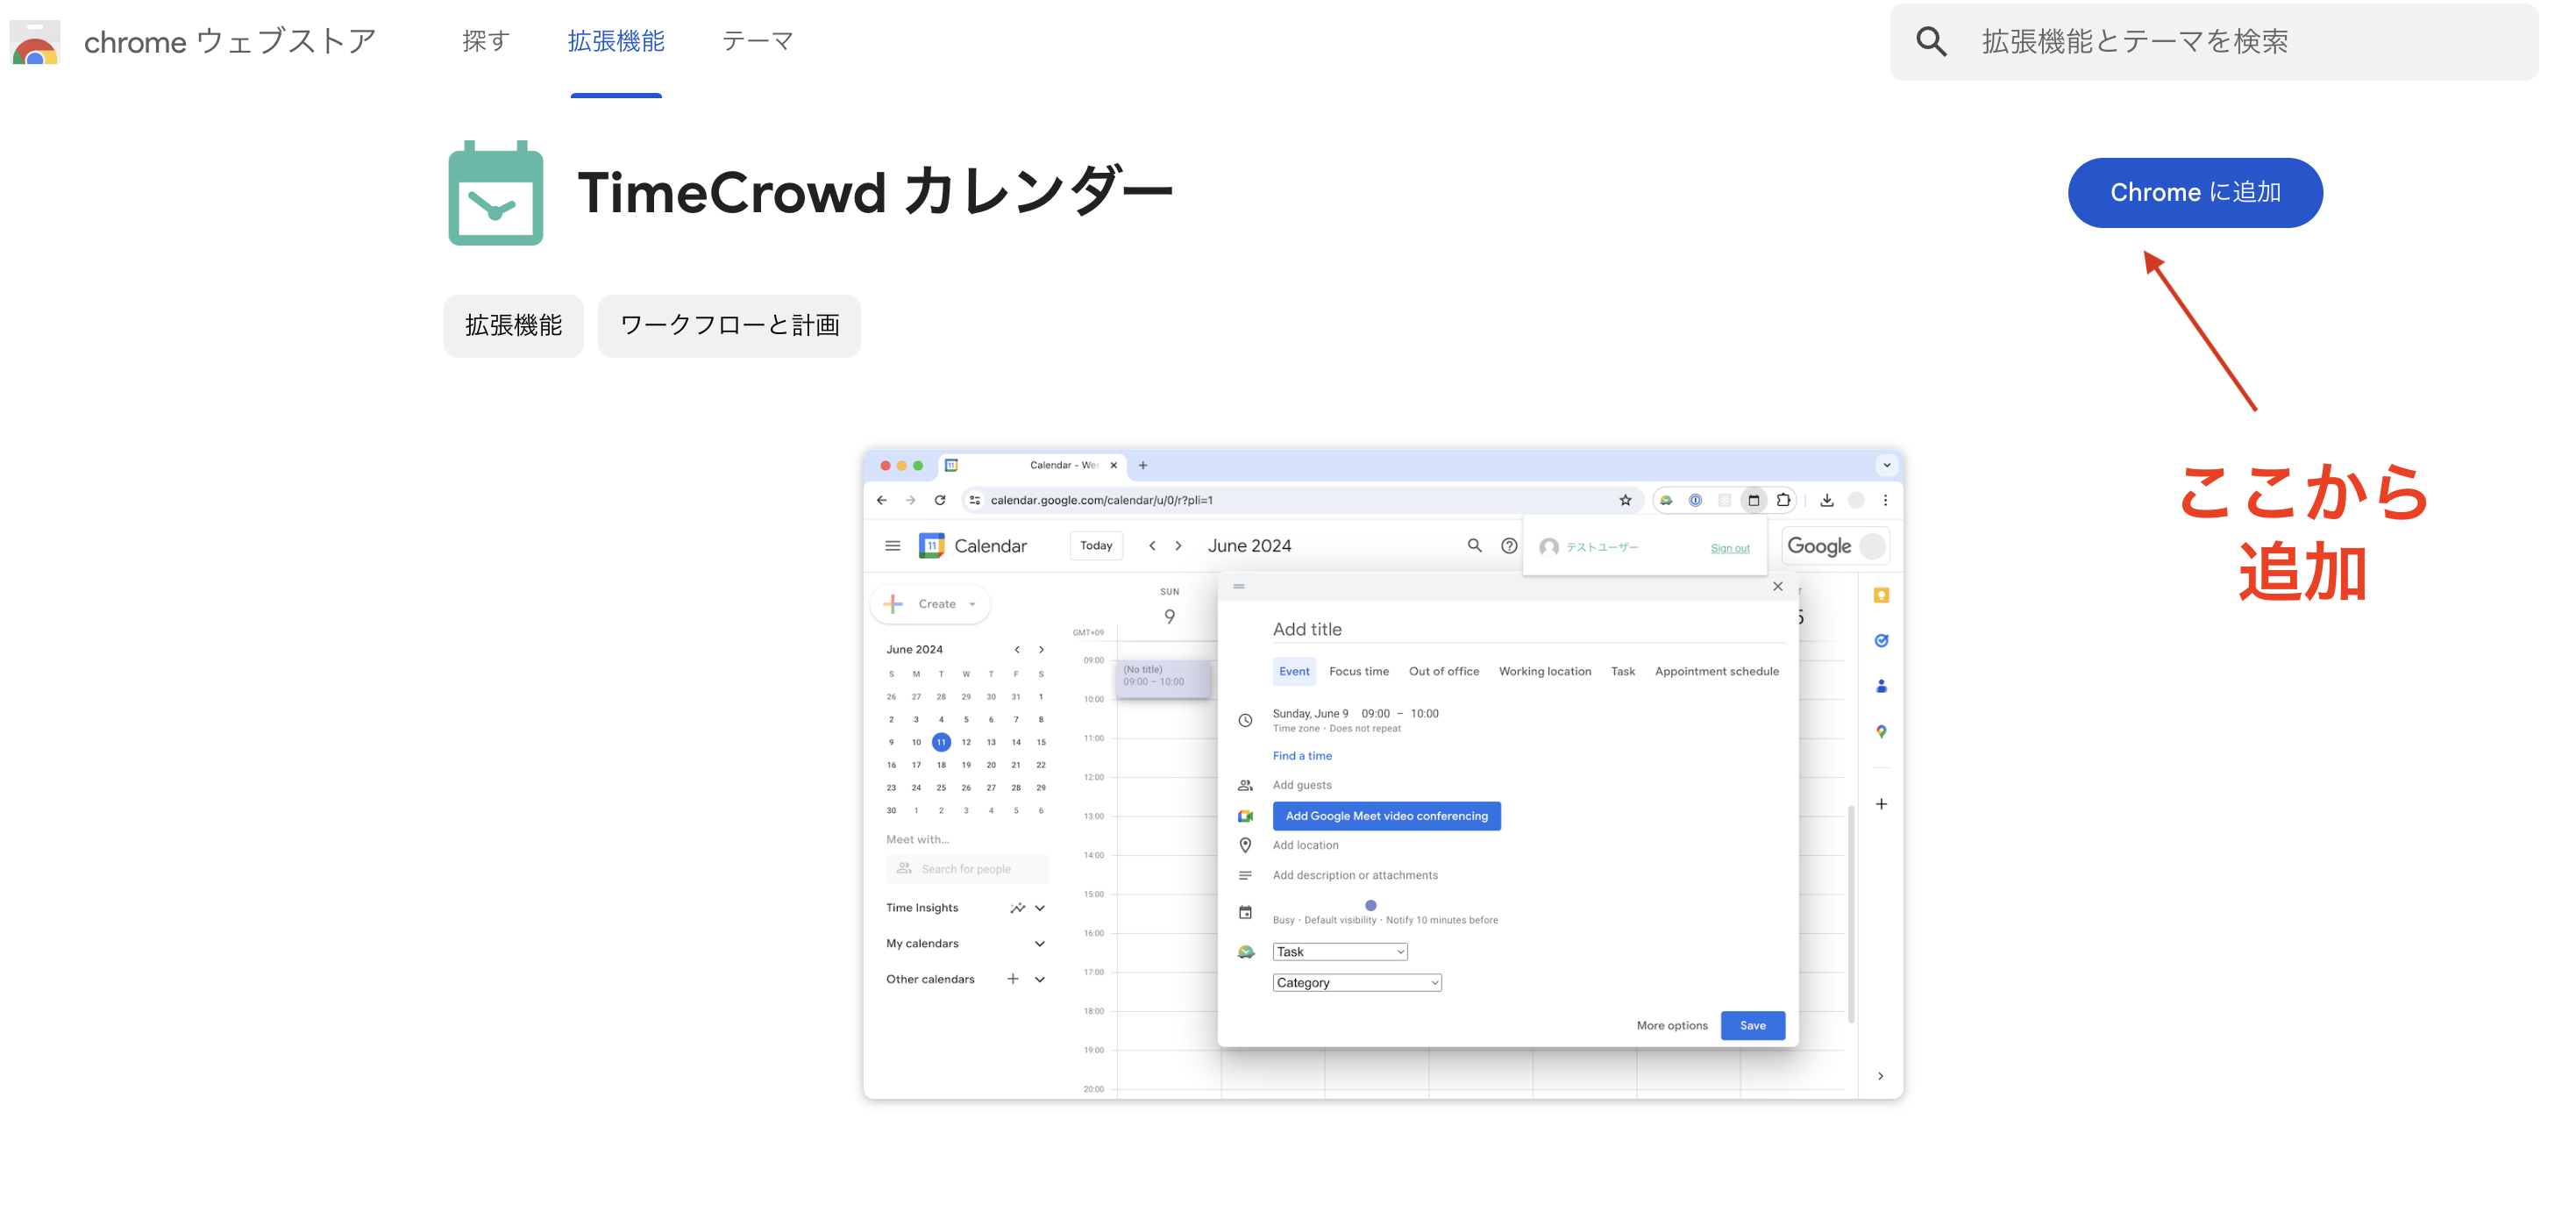The image size is (2576, 1226).
Task: Open Google Maps from the right side panel
Action: pyautogui.click(x=1882, y=731)
